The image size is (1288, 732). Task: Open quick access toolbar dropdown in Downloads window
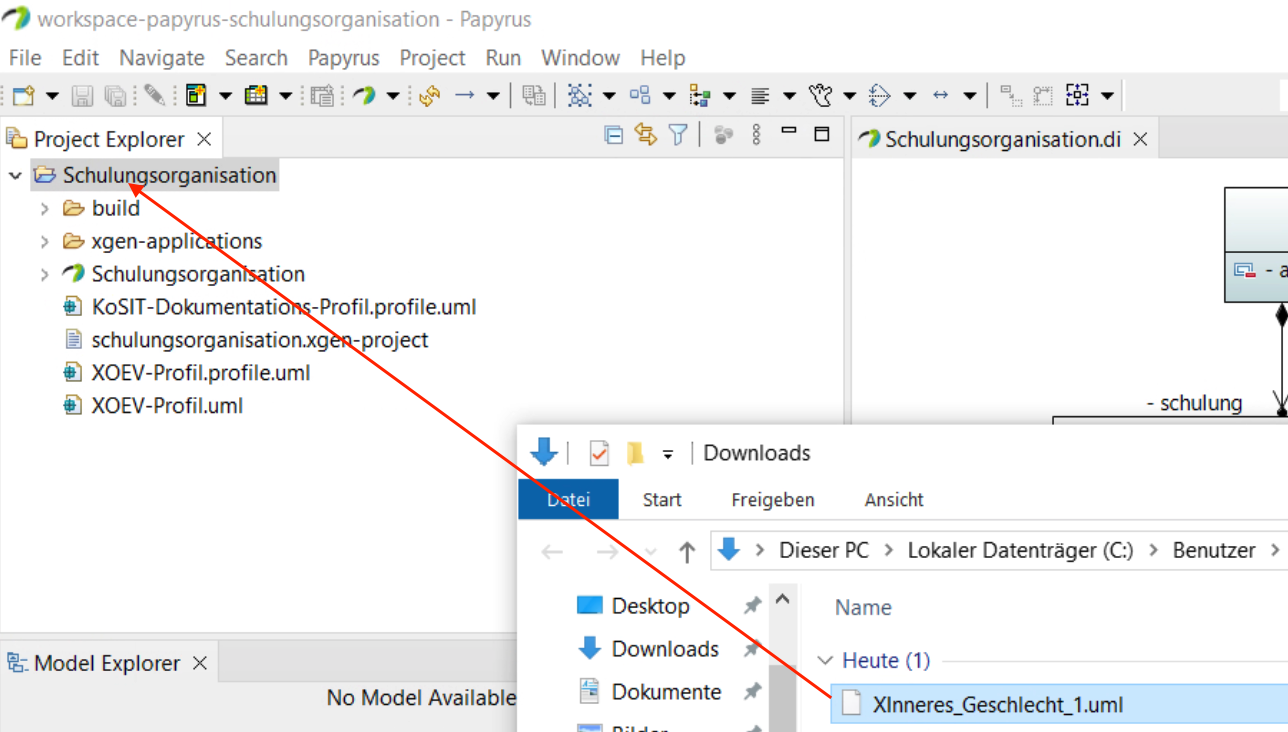coord(668,454)
